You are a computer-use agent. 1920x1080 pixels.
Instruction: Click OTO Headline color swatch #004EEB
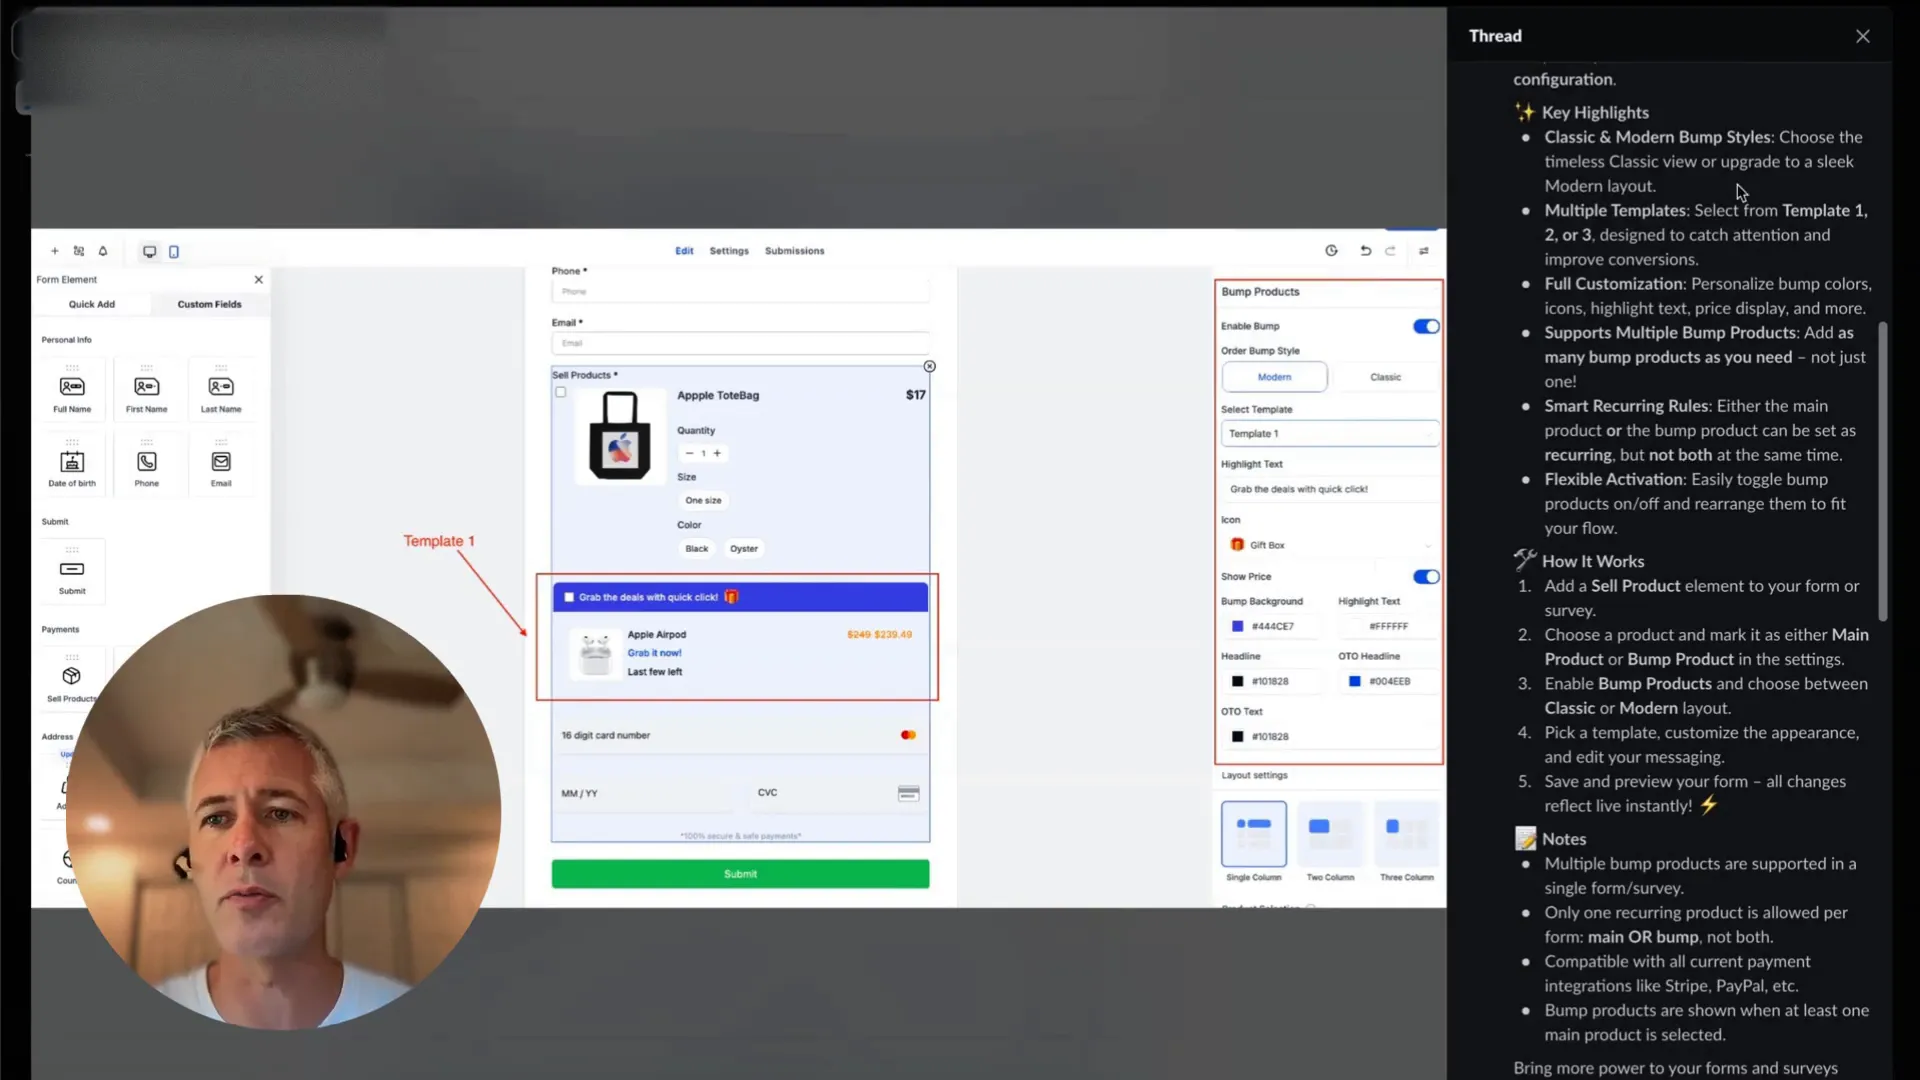1355,681
